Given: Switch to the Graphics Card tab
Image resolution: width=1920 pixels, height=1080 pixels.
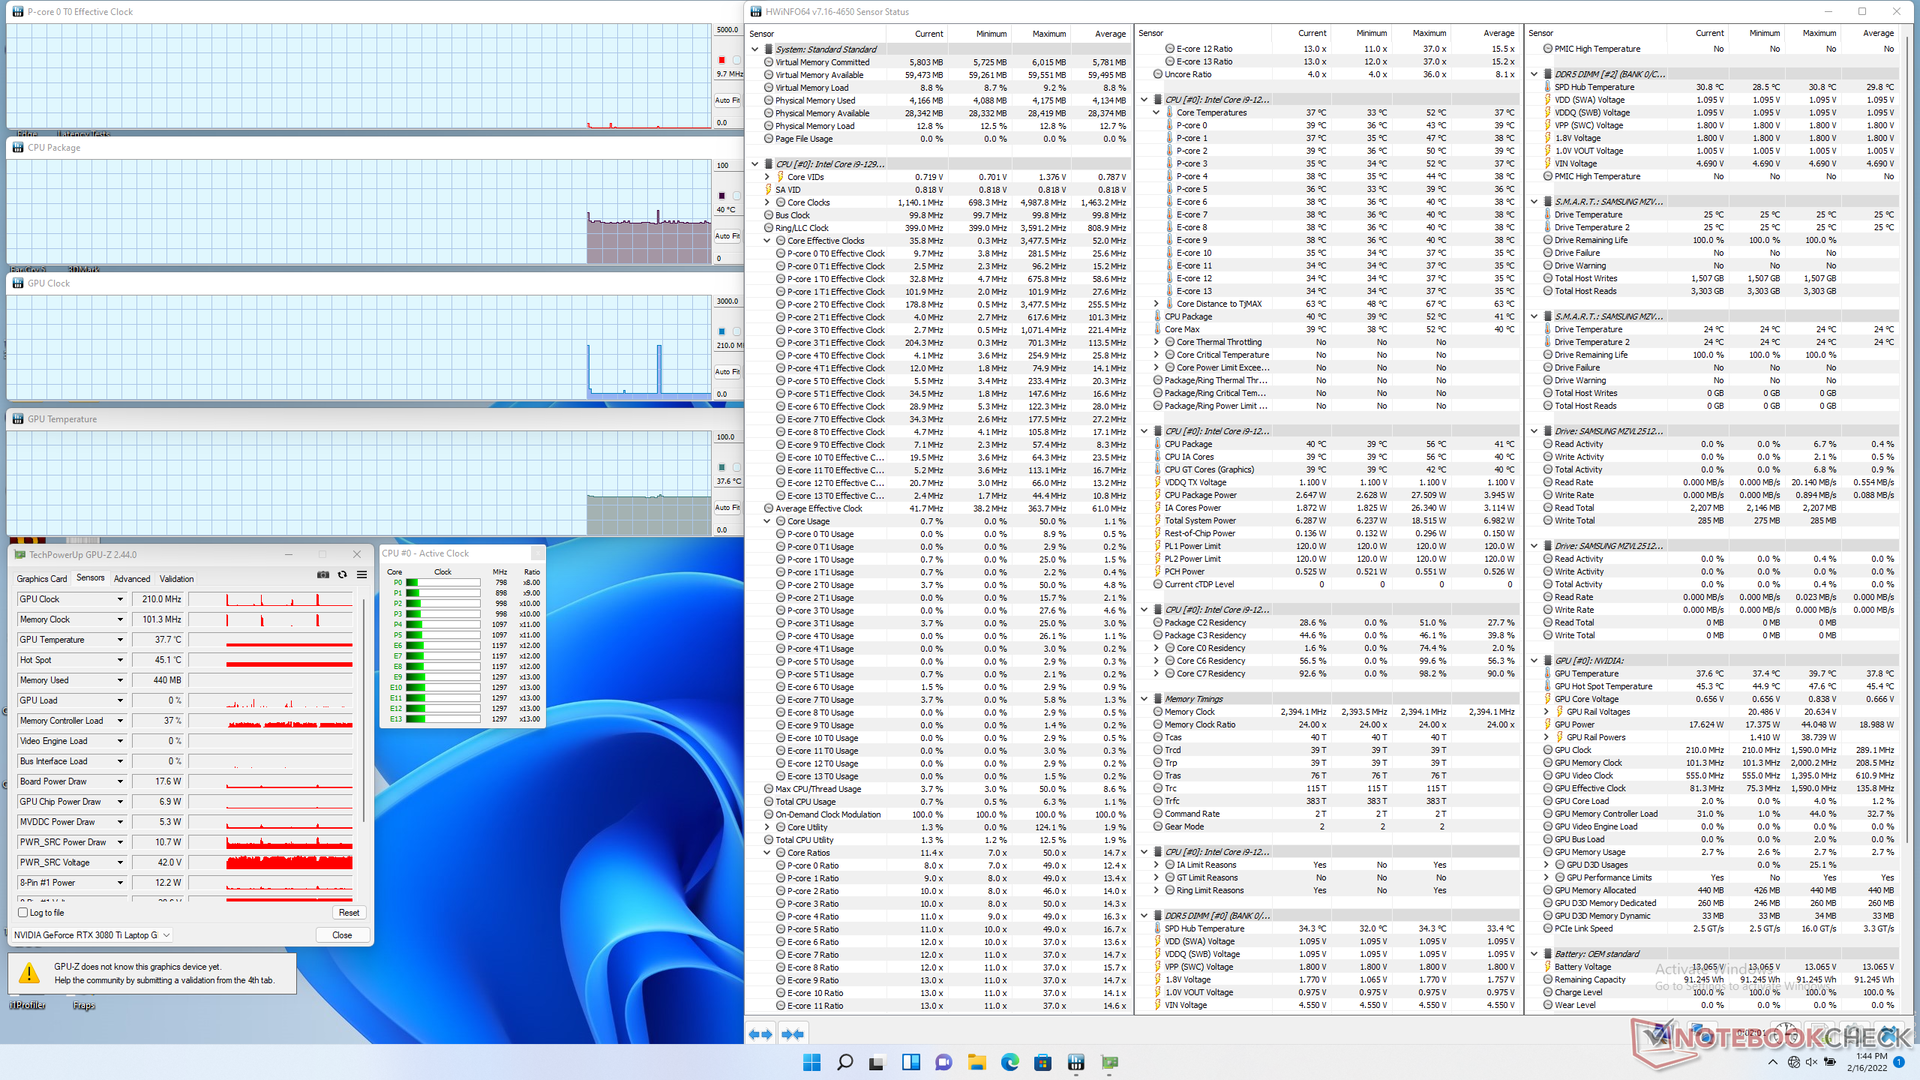Looking at the screenshot, I should [x=42, y=579].
